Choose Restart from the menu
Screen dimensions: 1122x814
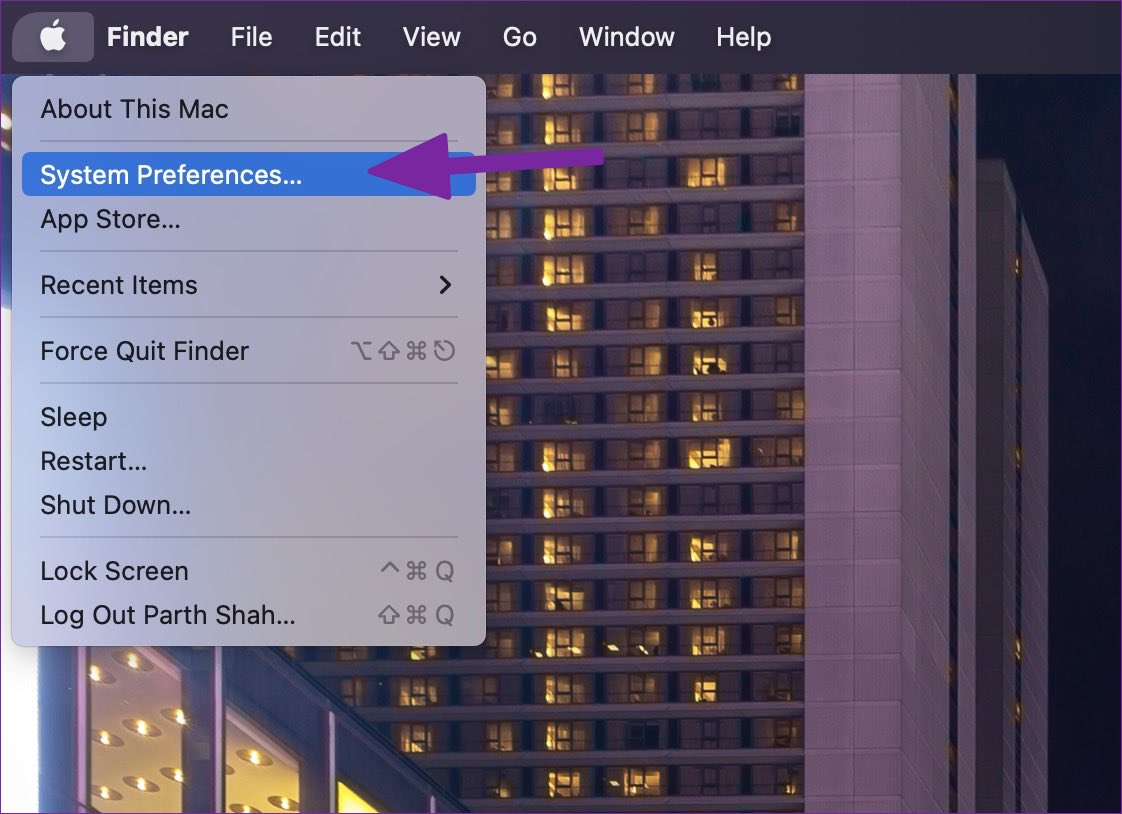point(249,461)
